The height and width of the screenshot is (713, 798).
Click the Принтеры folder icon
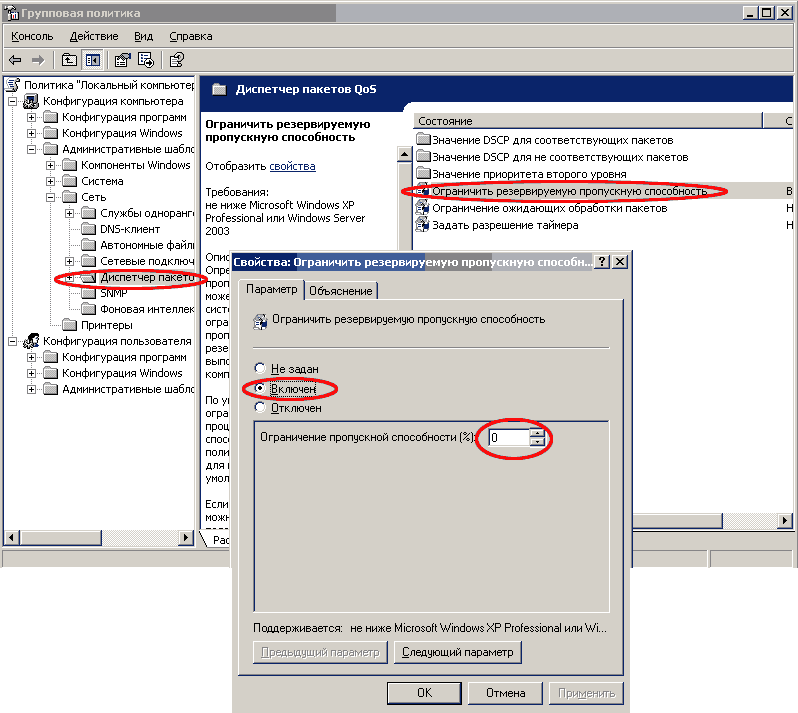tap(69, 325)
